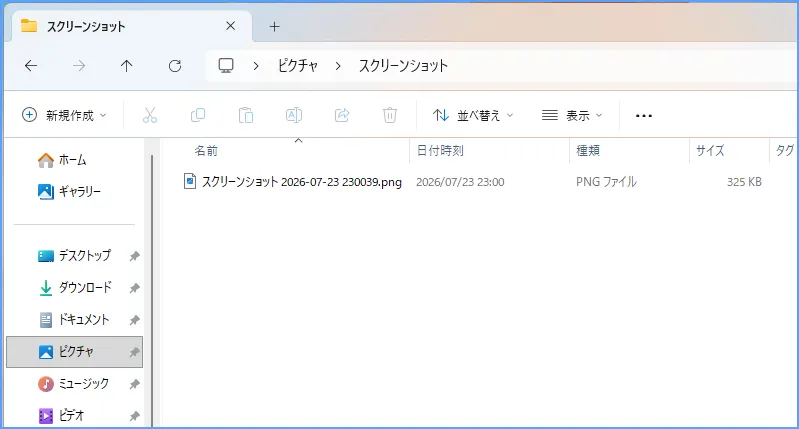Expand chevron after ピクチャ in address bar

tap(338, 66)
